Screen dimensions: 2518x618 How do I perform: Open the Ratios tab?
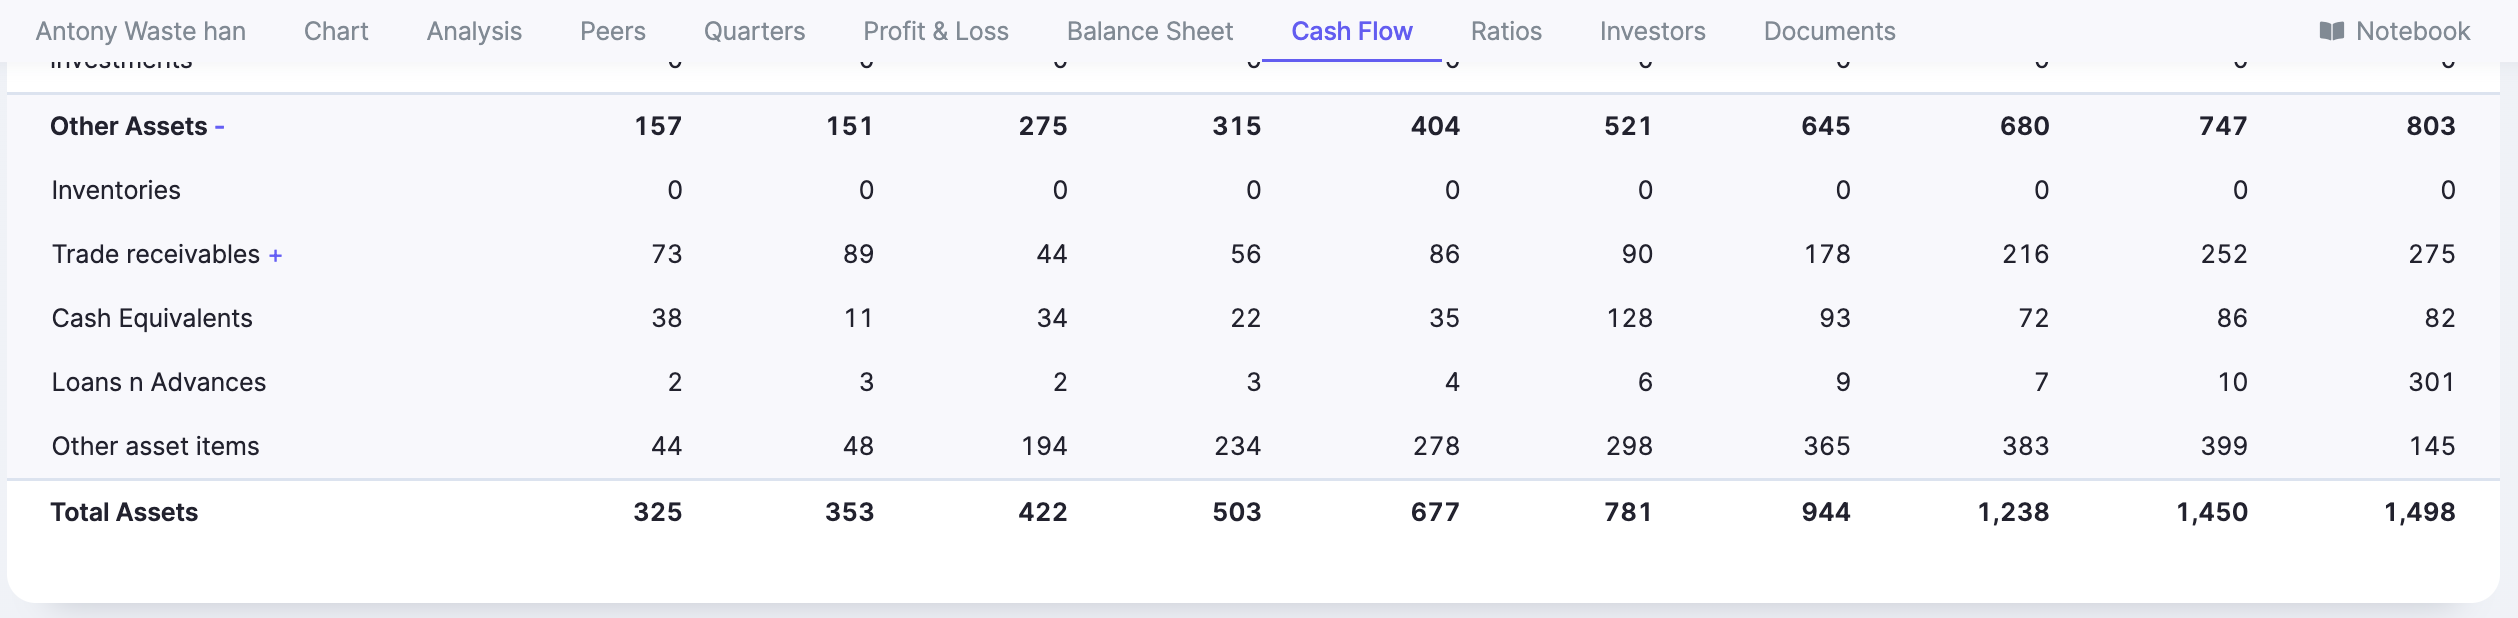(x=1505, y=31)
